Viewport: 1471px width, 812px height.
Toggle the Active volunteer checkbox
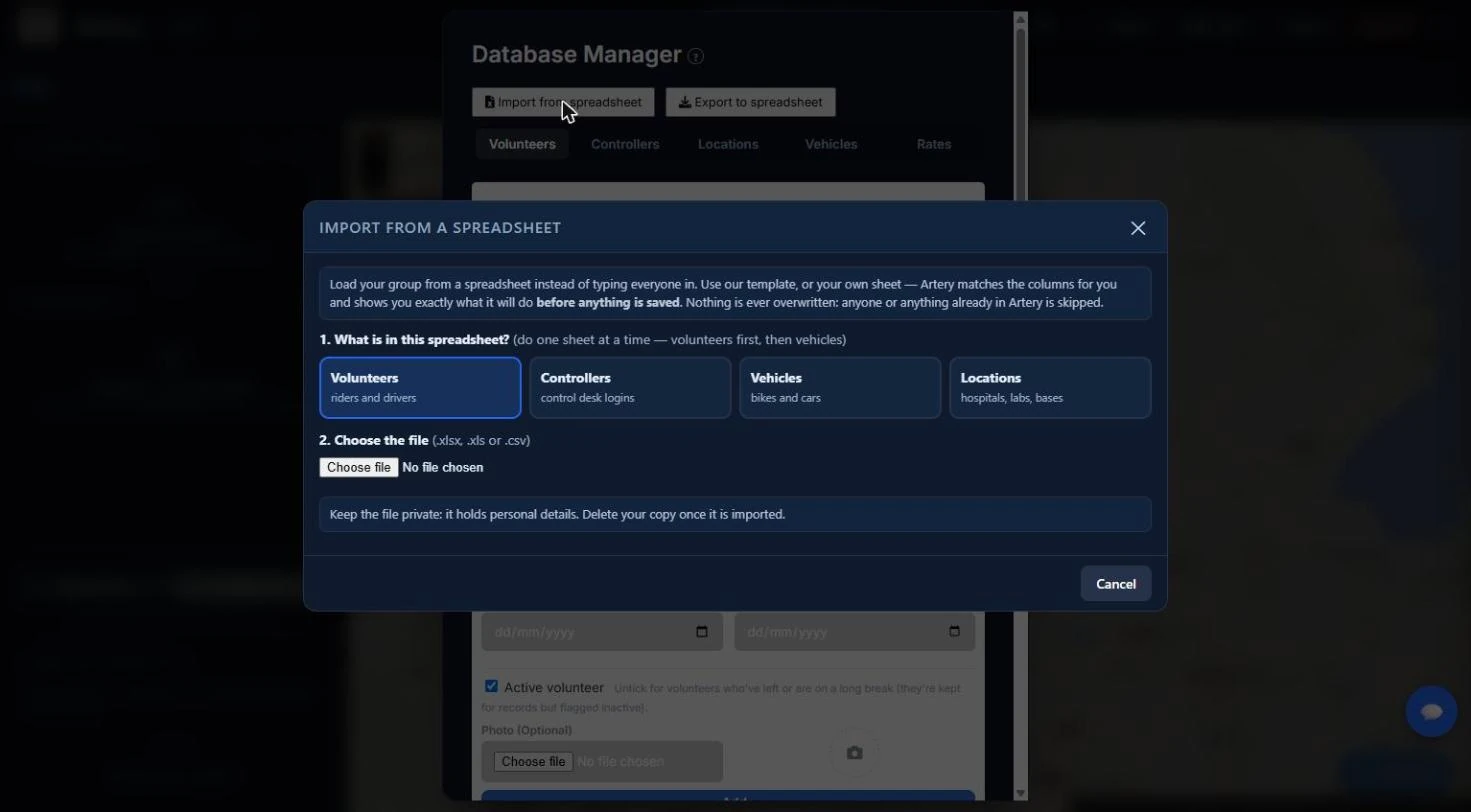click(x=491, y=686)
